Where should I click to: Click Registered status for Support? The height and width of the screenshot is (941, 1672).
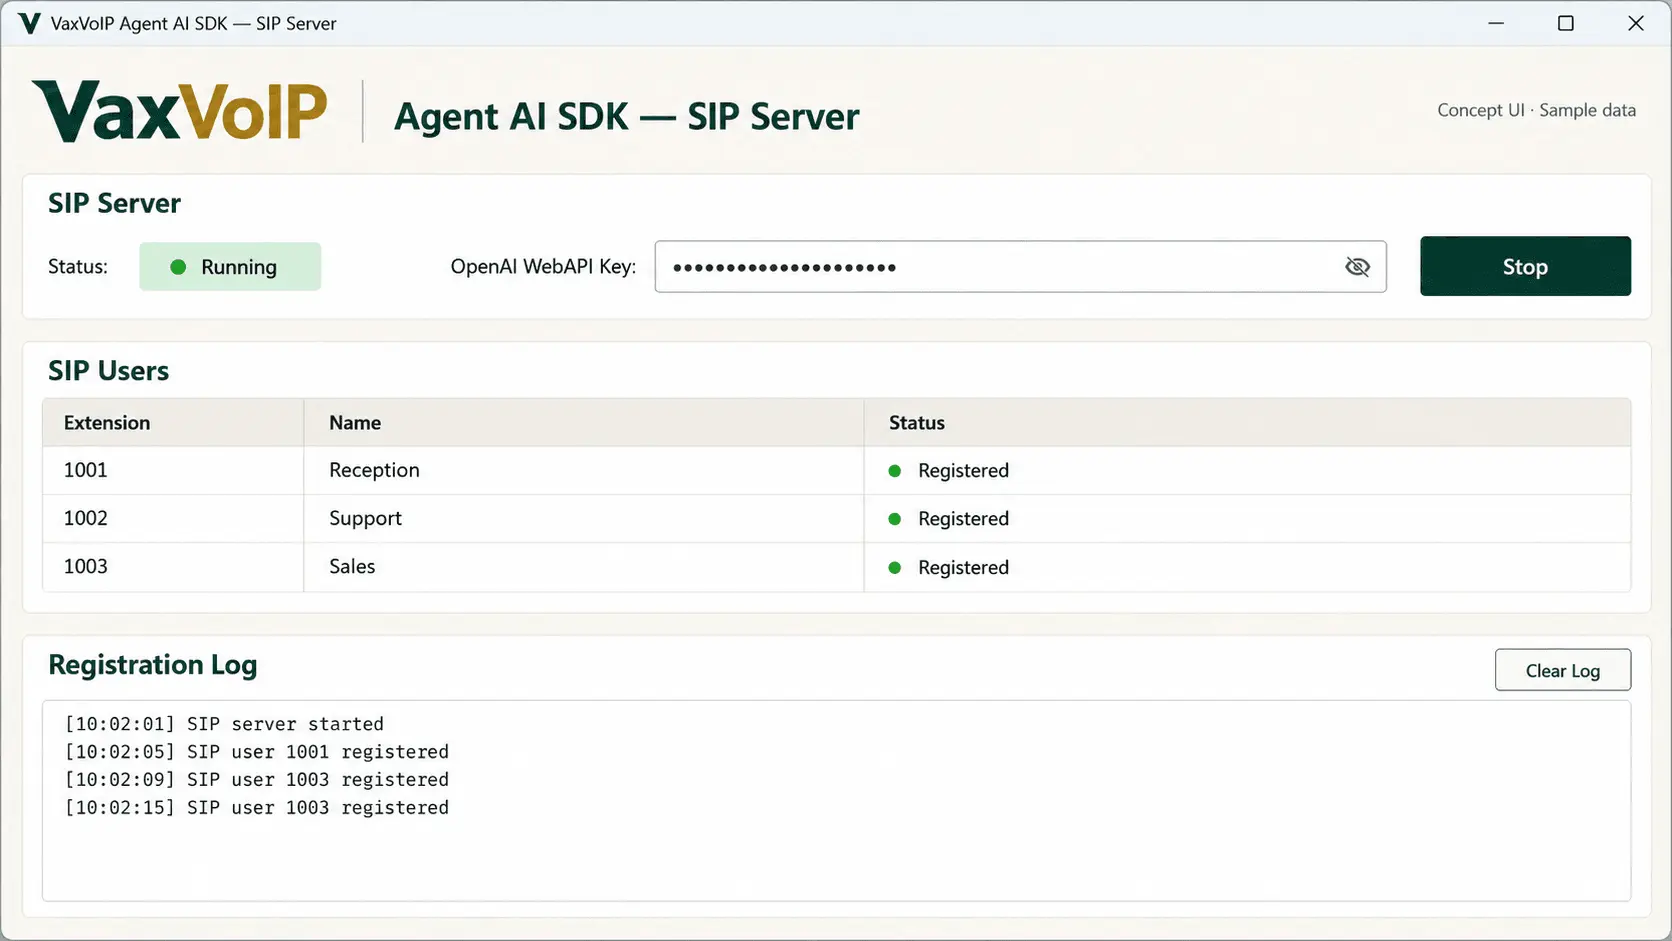(963, 519)
